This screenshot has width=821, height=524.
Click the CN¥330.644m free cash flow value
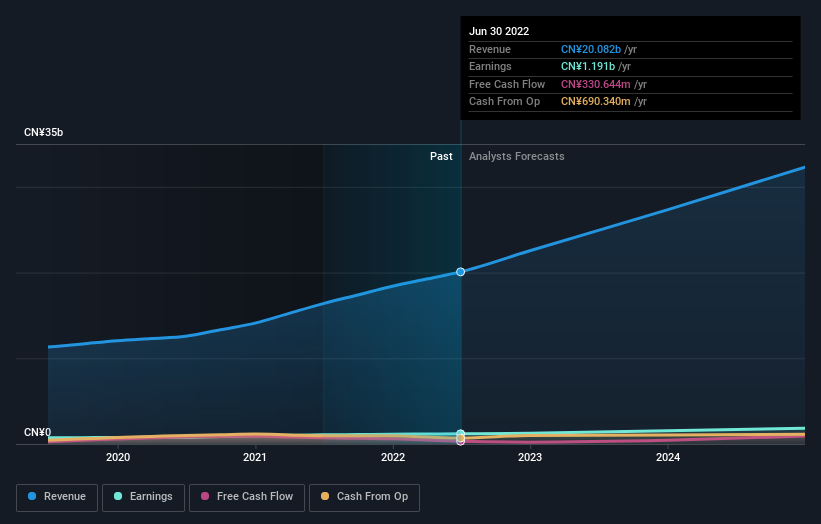click(596, 84)
